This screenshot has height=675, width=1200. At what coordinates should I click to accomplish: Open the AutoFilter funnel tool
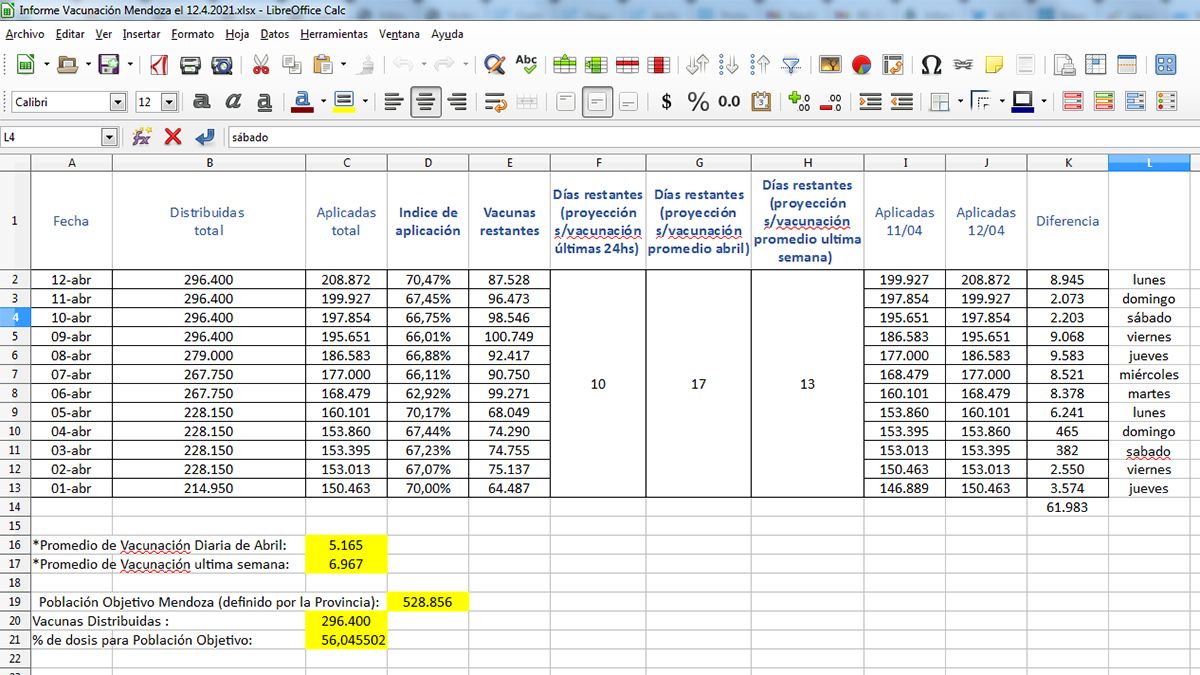click(x=791, y=65)
